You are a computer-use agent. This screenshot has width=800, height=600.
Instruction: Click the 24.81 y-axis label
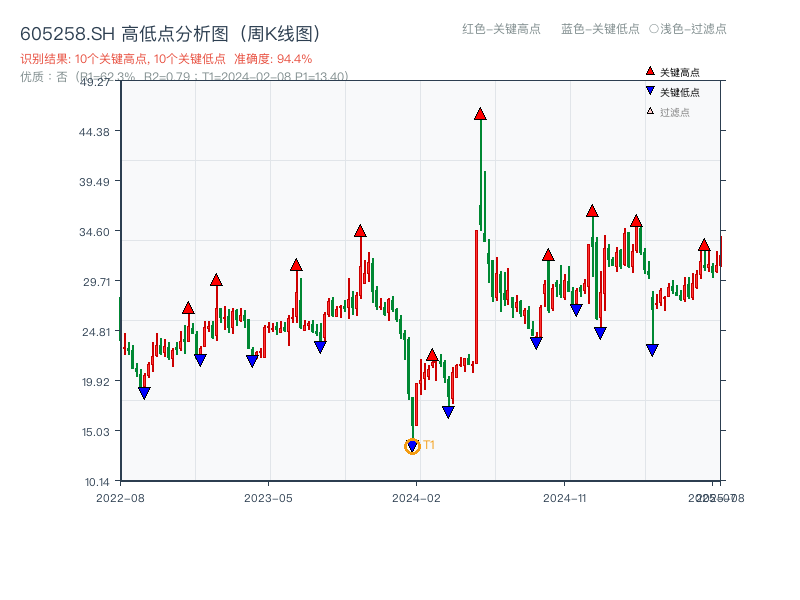coord(96,332)
